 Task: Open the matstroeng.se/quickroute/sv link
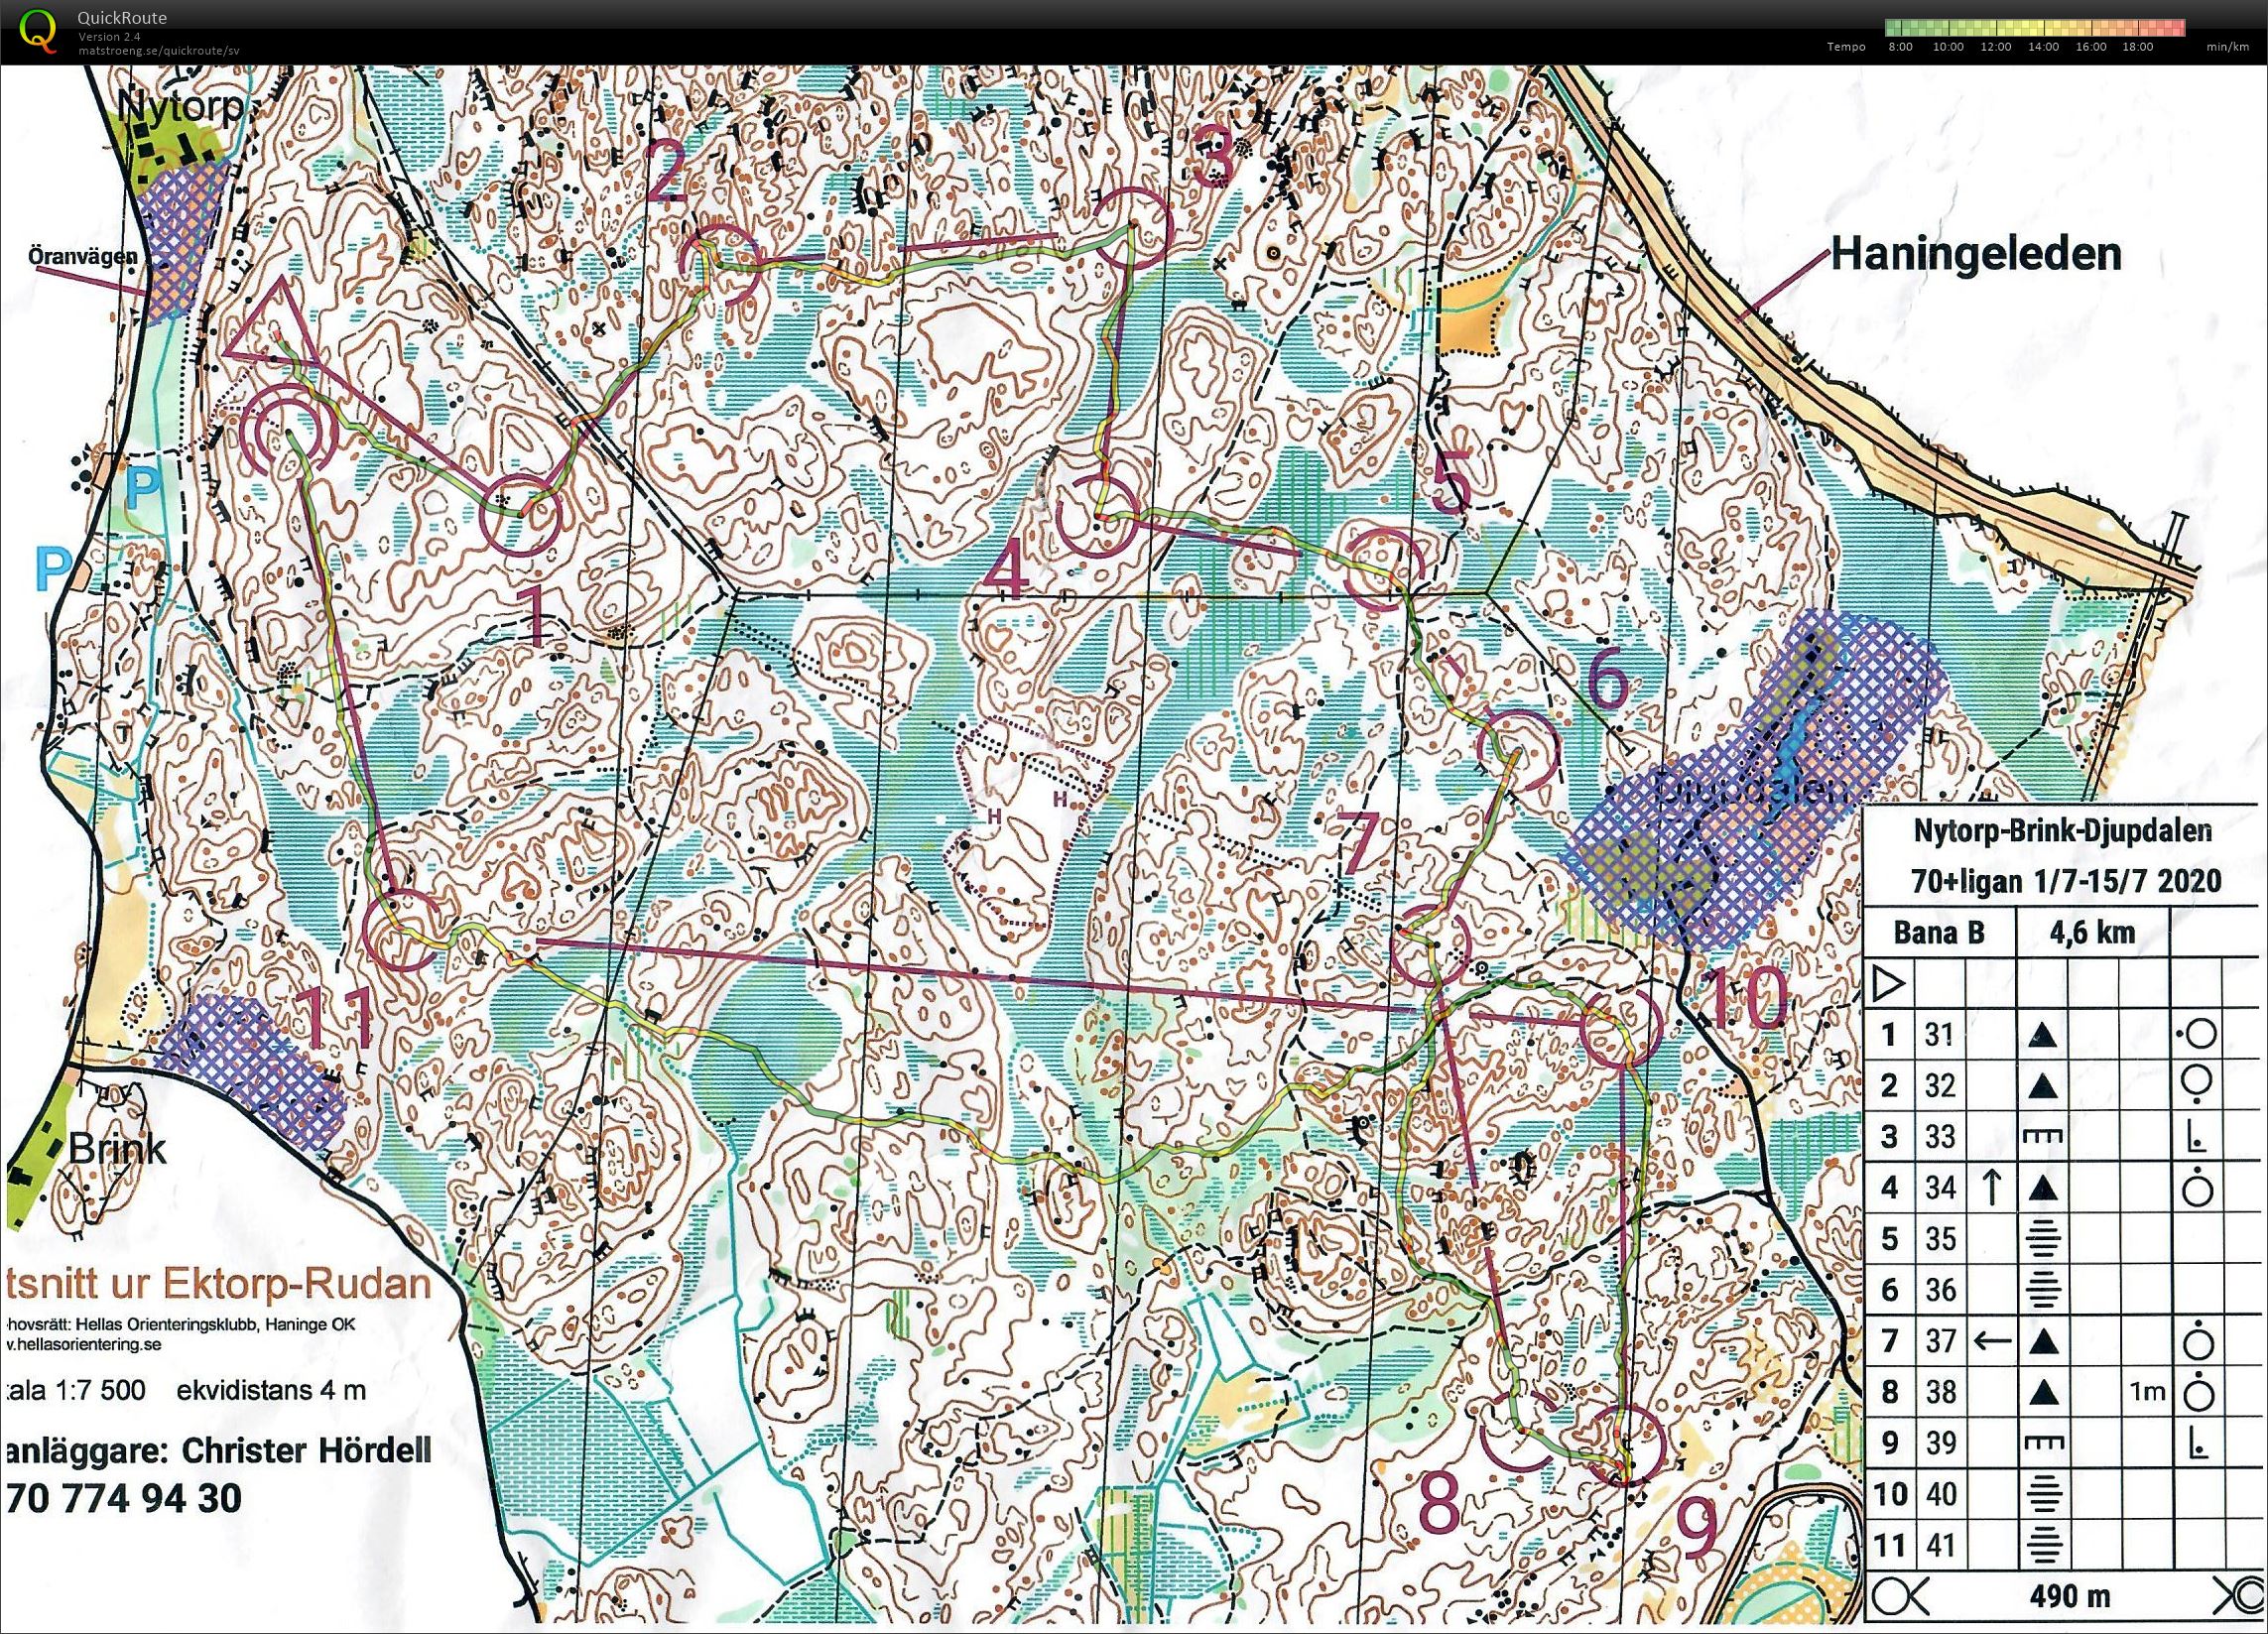[158, 50]
